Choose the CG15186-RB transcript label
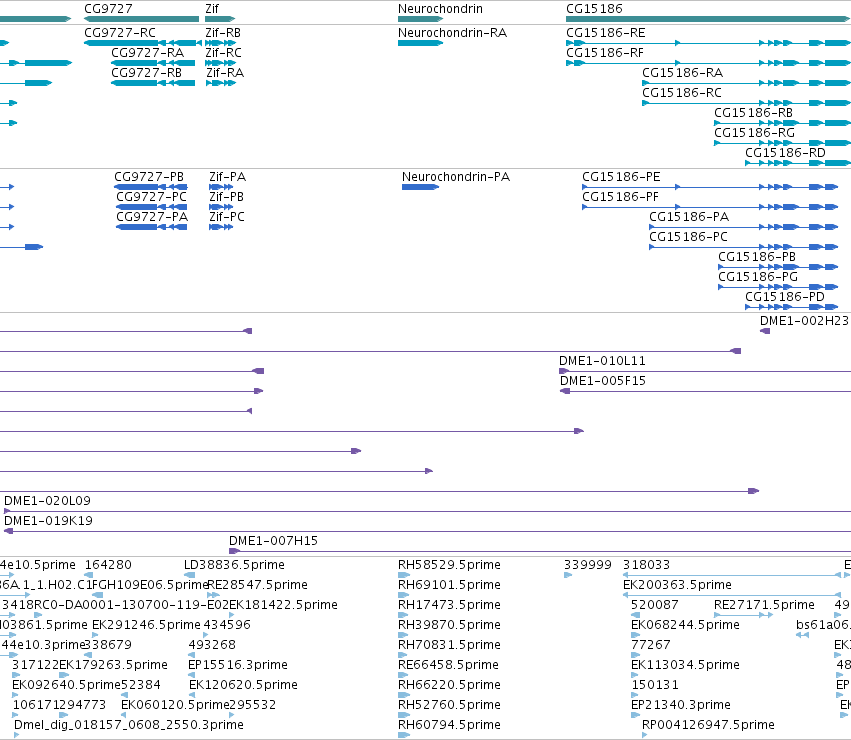851x740 pixels. 753,113
